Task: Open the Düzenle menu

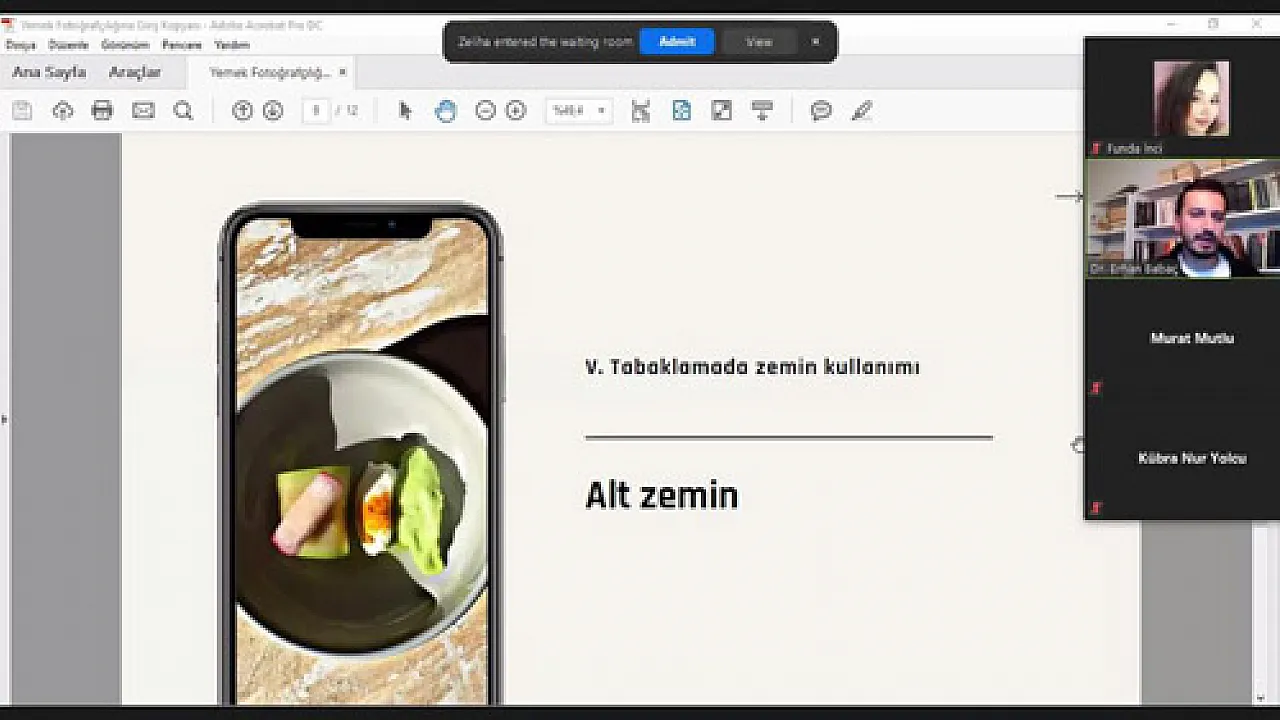Action: coord(69,45)
